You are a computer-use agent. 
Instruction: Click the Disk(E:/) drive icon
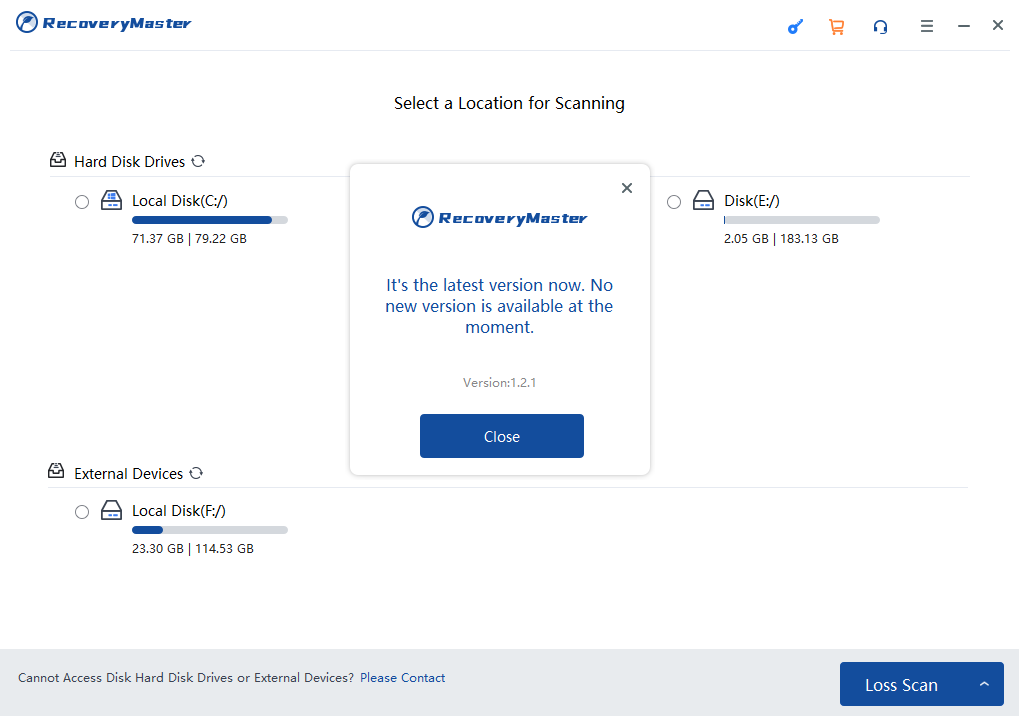703,200
